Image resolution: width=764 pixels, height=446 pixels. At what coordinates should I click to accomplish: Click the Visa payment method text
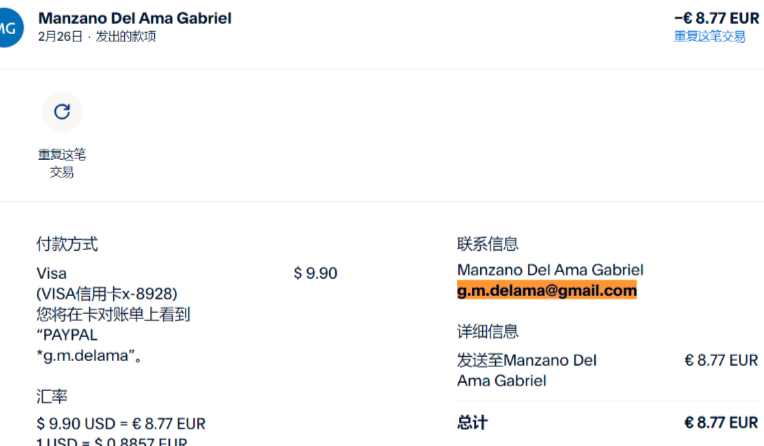click(x=51, y=273)
